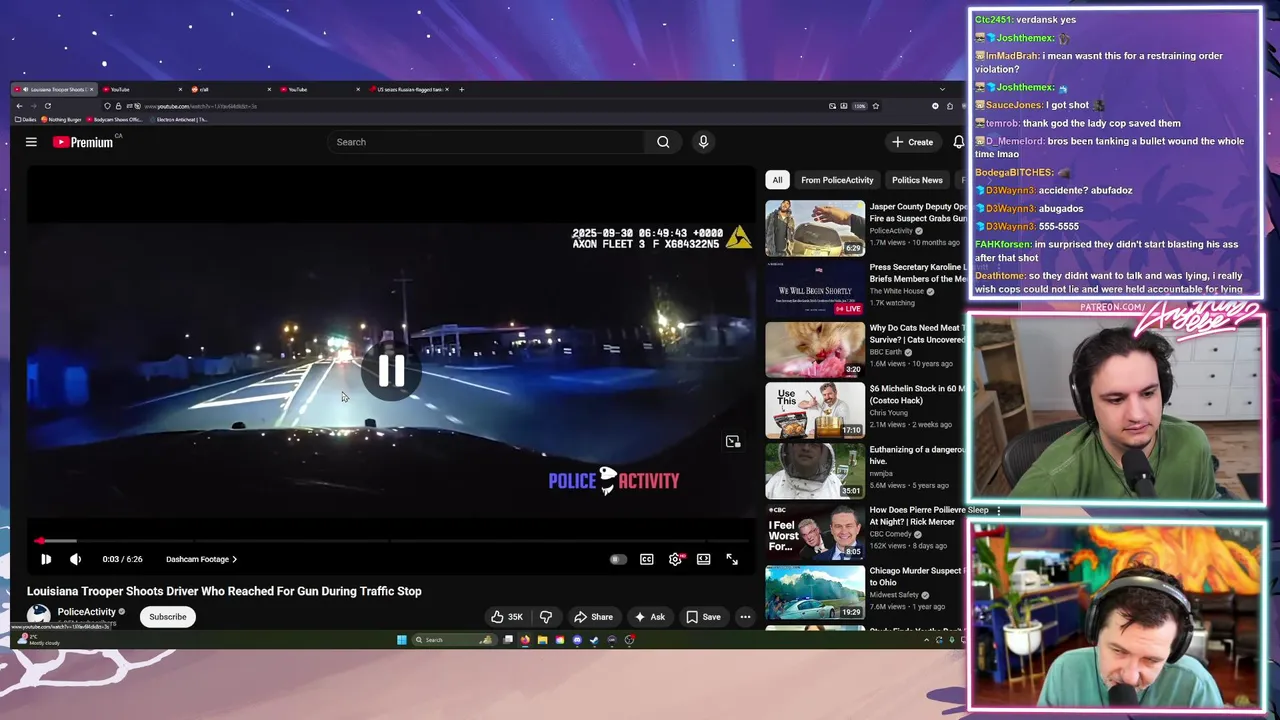Mute the video volume speaker
The image size is (1280, 720).
tap(75, 559)
